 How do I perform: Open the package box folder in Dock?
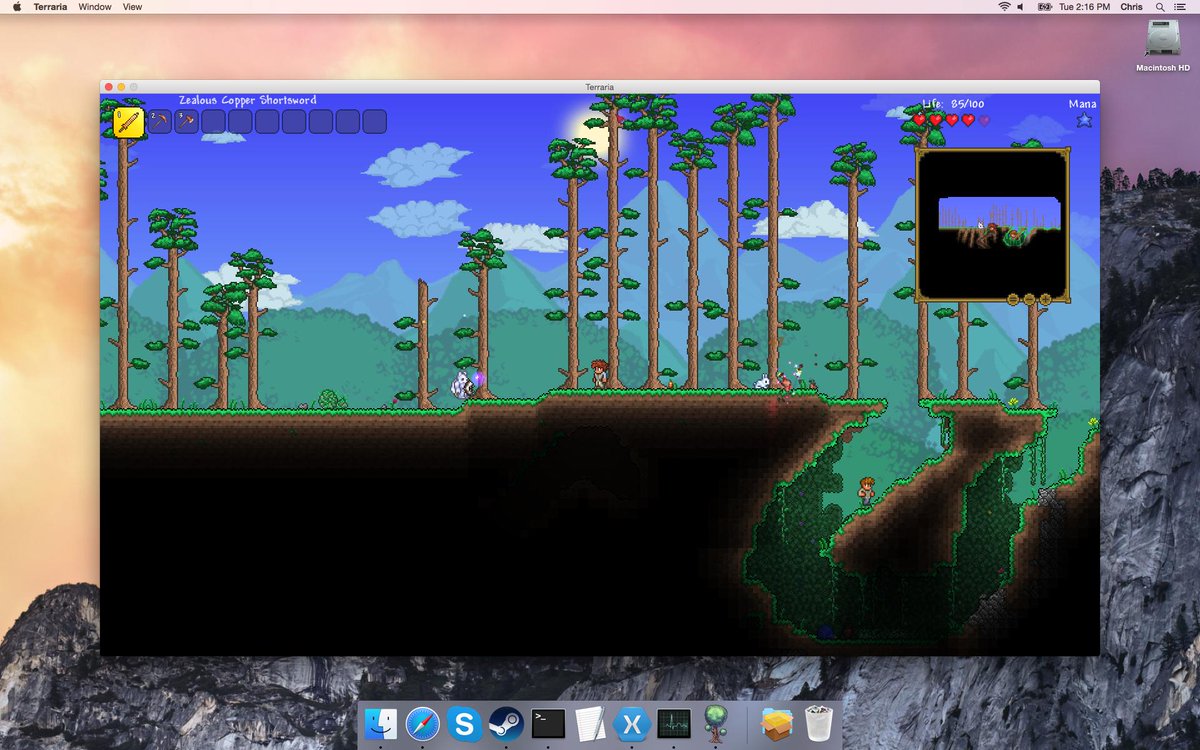click(x=777, y=723)
